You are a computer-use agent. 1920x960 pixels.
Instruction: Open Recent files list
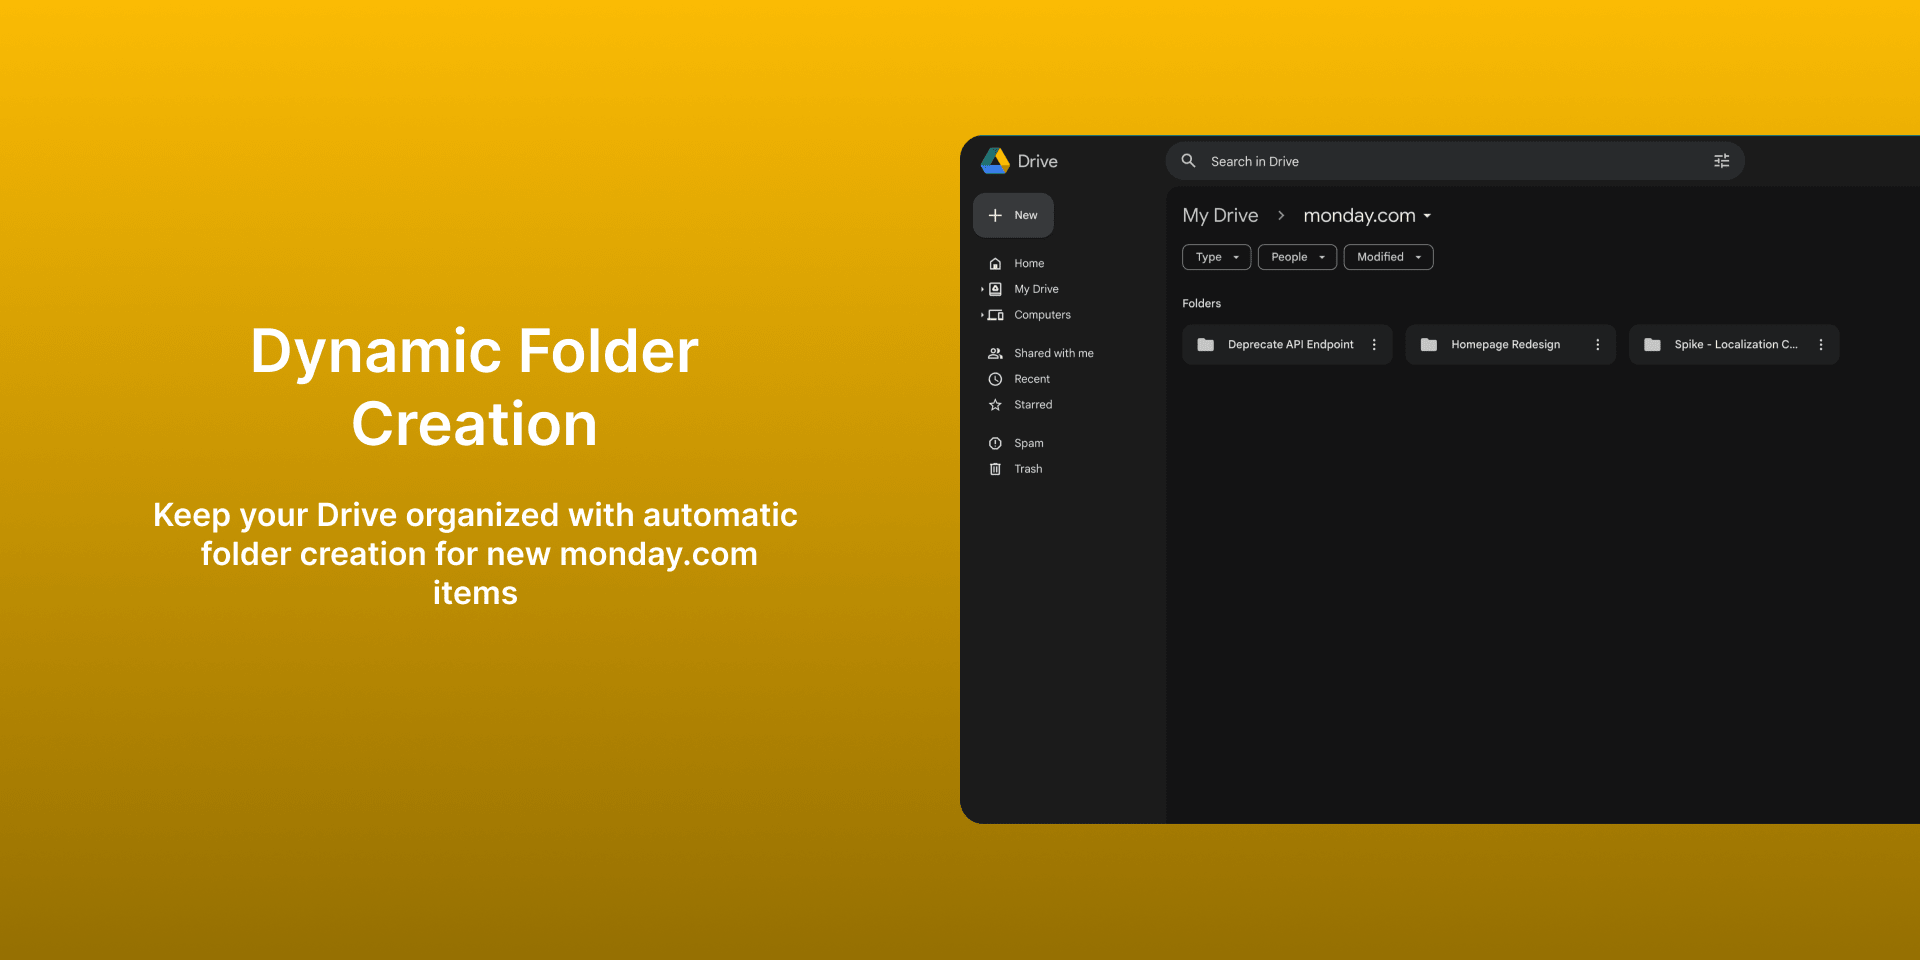pos(1032,379)
